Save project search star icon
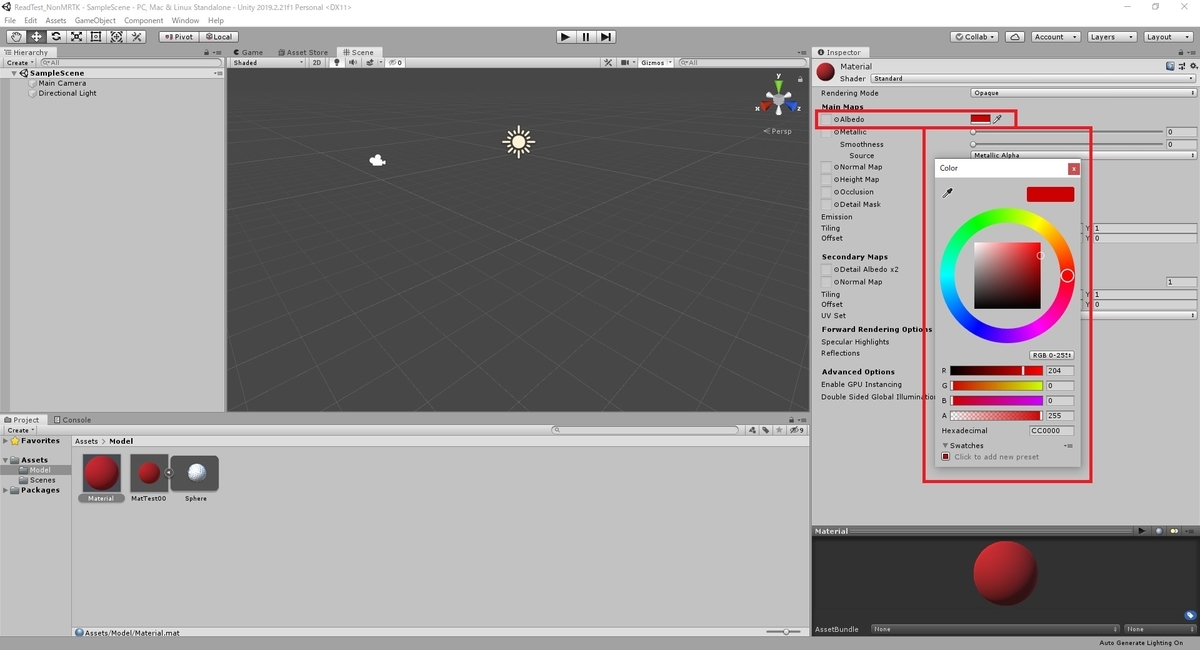This screenshot has width=1200, height=650. (x=778, y=430)
